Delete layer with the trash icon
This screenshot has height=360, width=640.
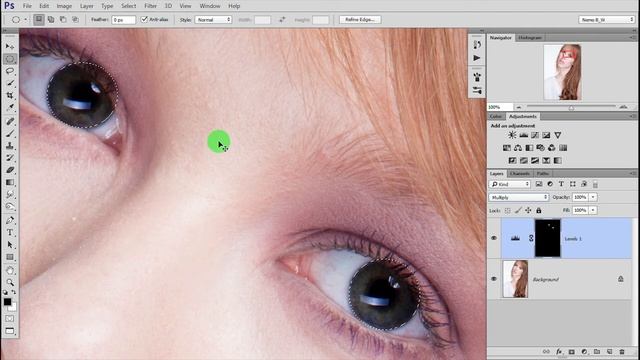[x=622, y=352]
